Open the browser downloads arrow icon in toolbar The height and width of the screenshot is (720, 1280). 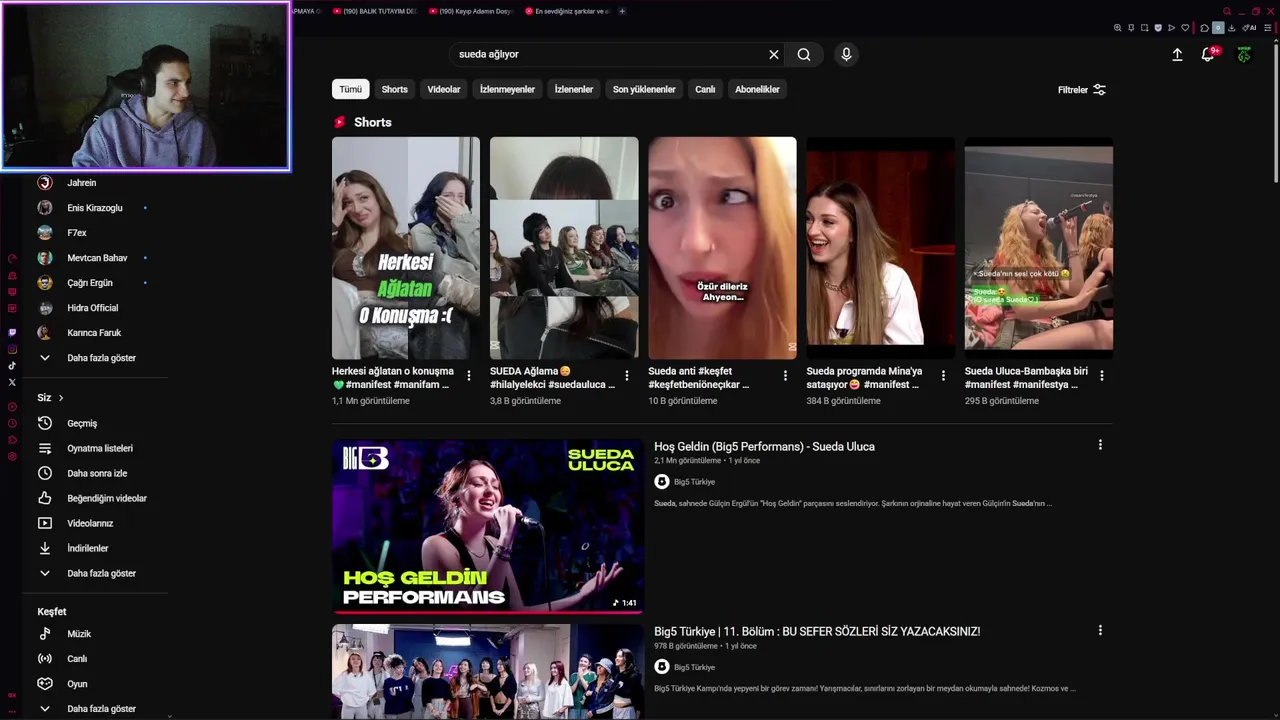pos(1231,28)
